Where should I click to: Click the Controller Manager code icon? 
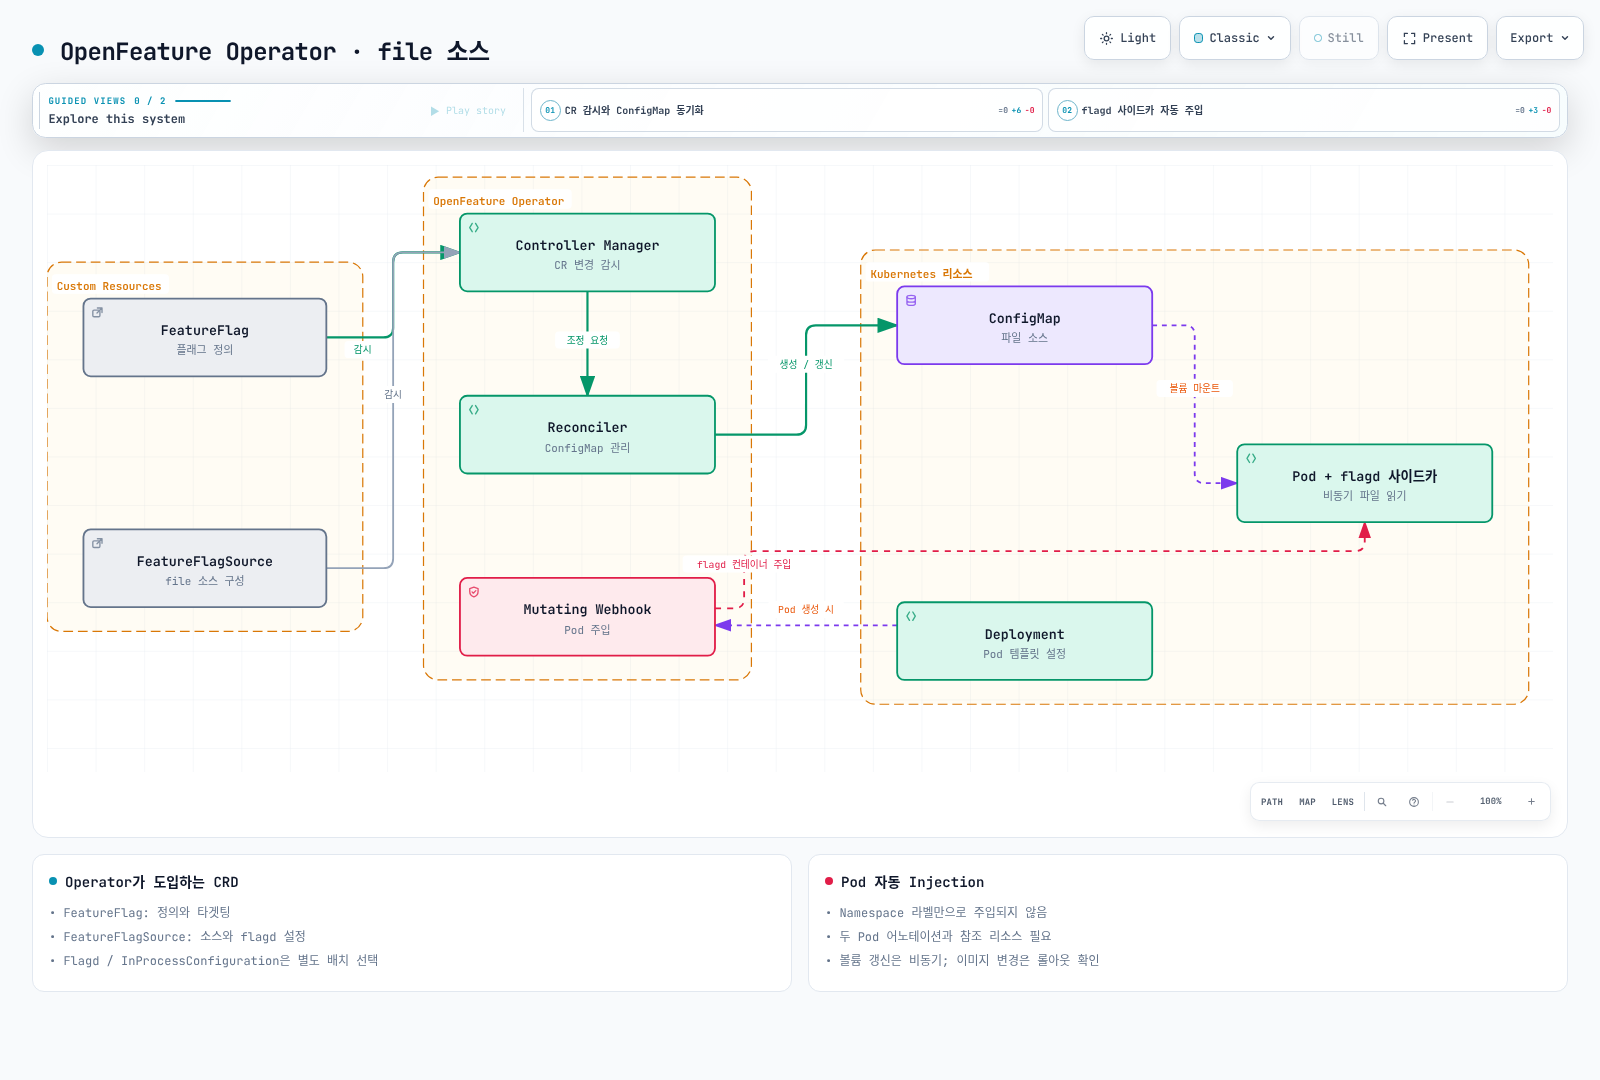(474, 228)
